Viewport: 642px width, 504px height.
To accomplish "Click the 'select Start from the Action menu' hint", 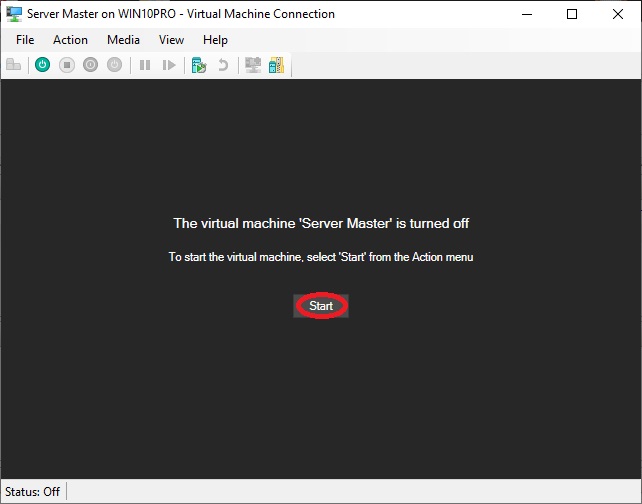I will tap(321, 257).
